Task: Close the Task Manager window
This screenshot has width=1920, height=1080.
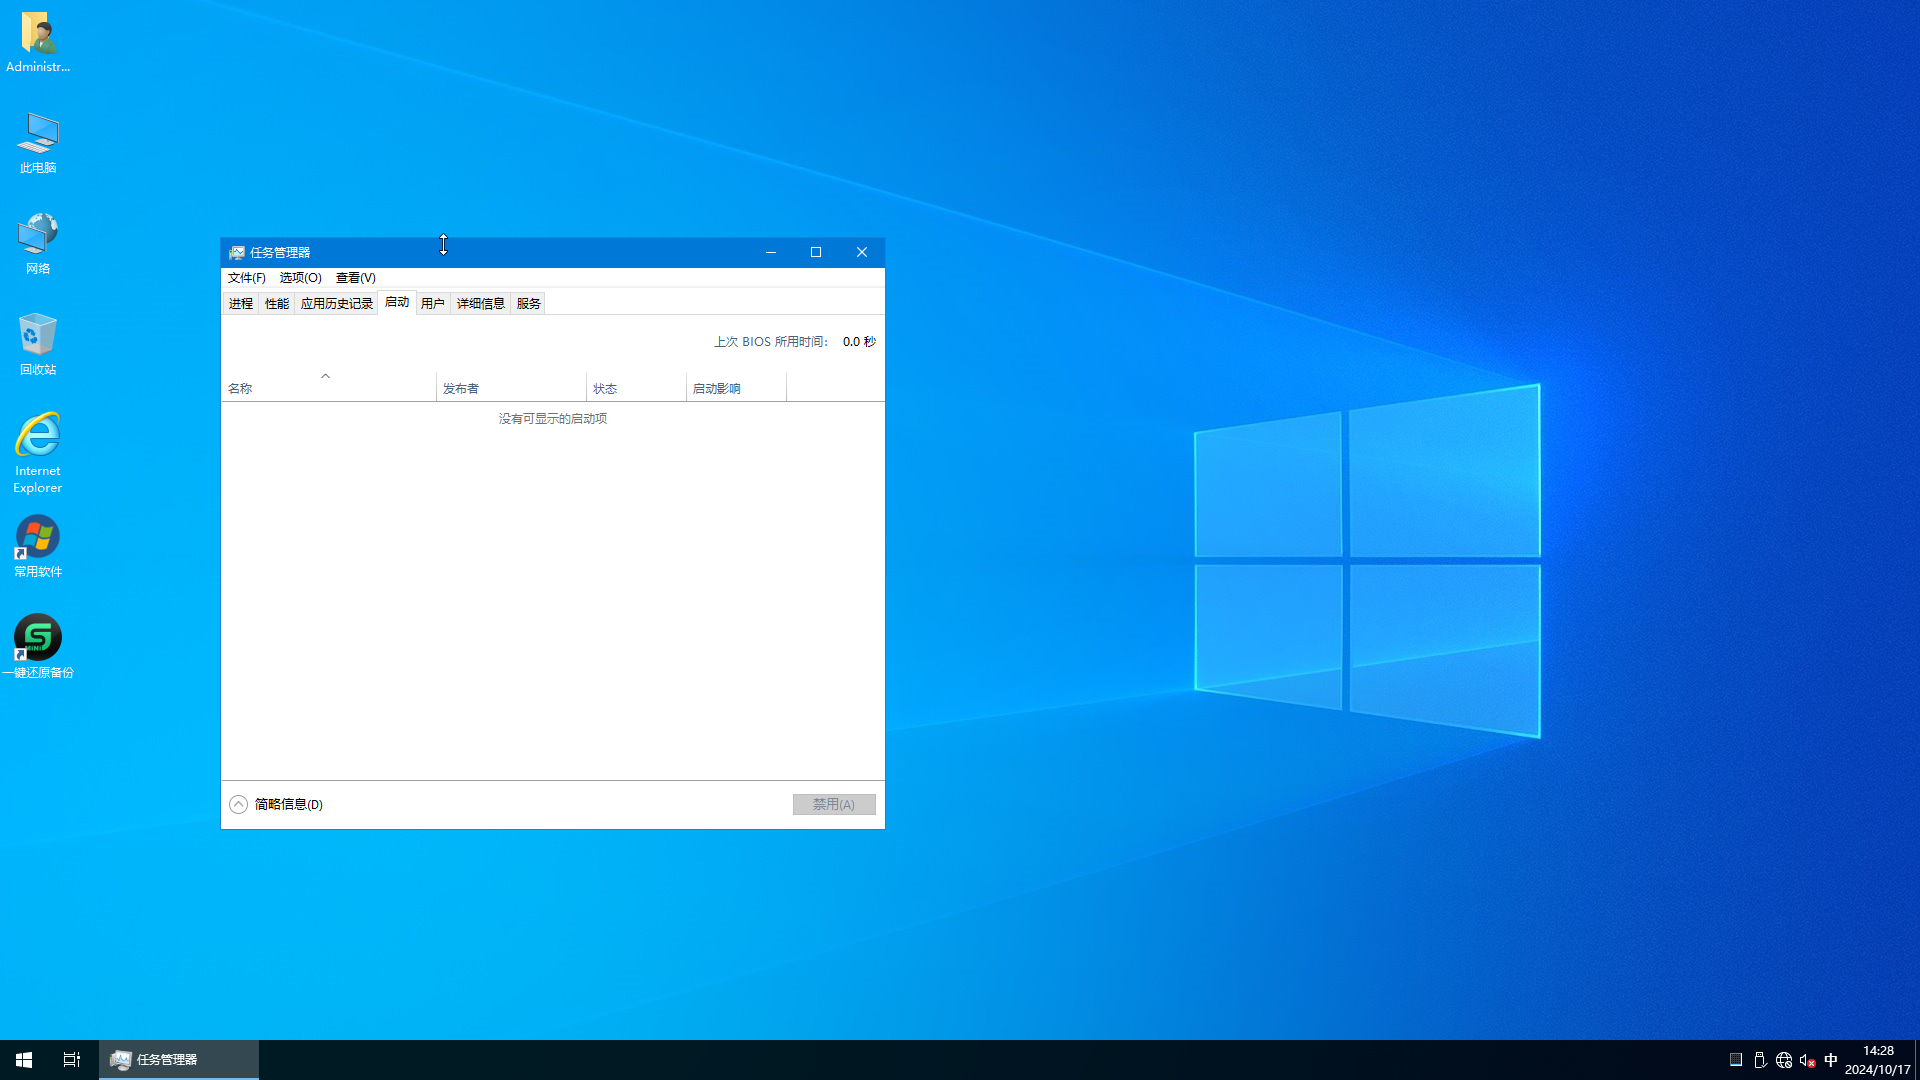Action: click(862, 253)
